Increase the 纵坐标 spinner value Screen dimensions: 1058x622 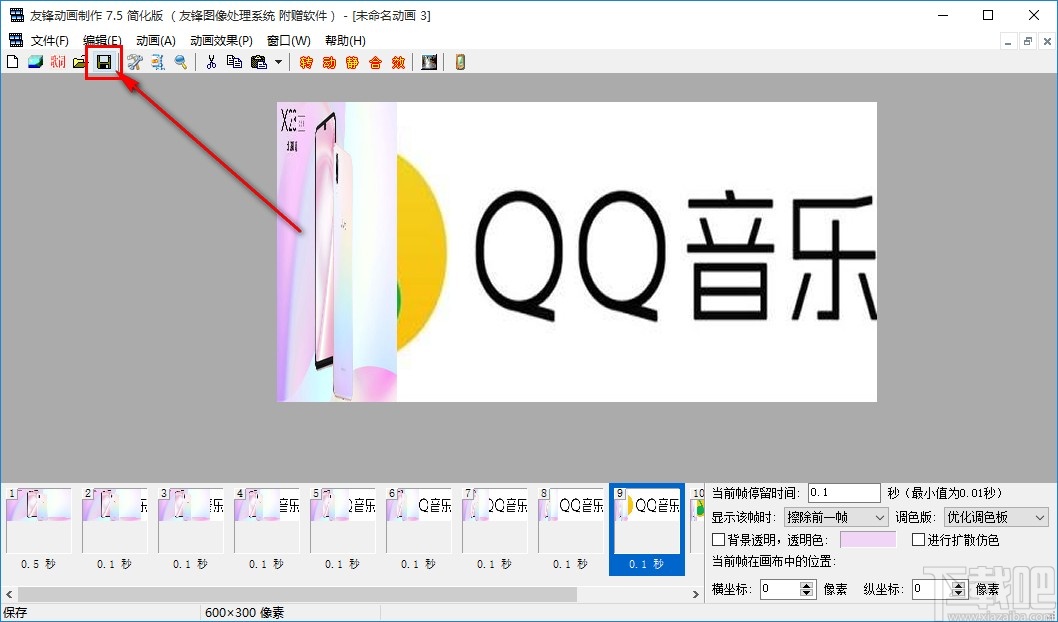959,585
